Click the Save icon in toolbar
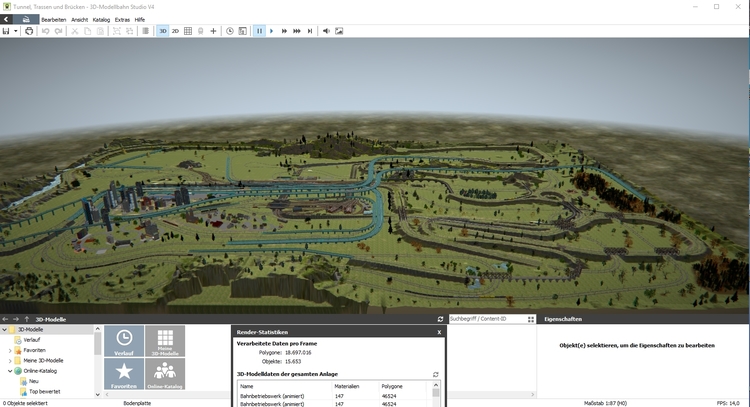Image resolution: width=750 pixels, height=407 pixels. click(x=6, y=31)
